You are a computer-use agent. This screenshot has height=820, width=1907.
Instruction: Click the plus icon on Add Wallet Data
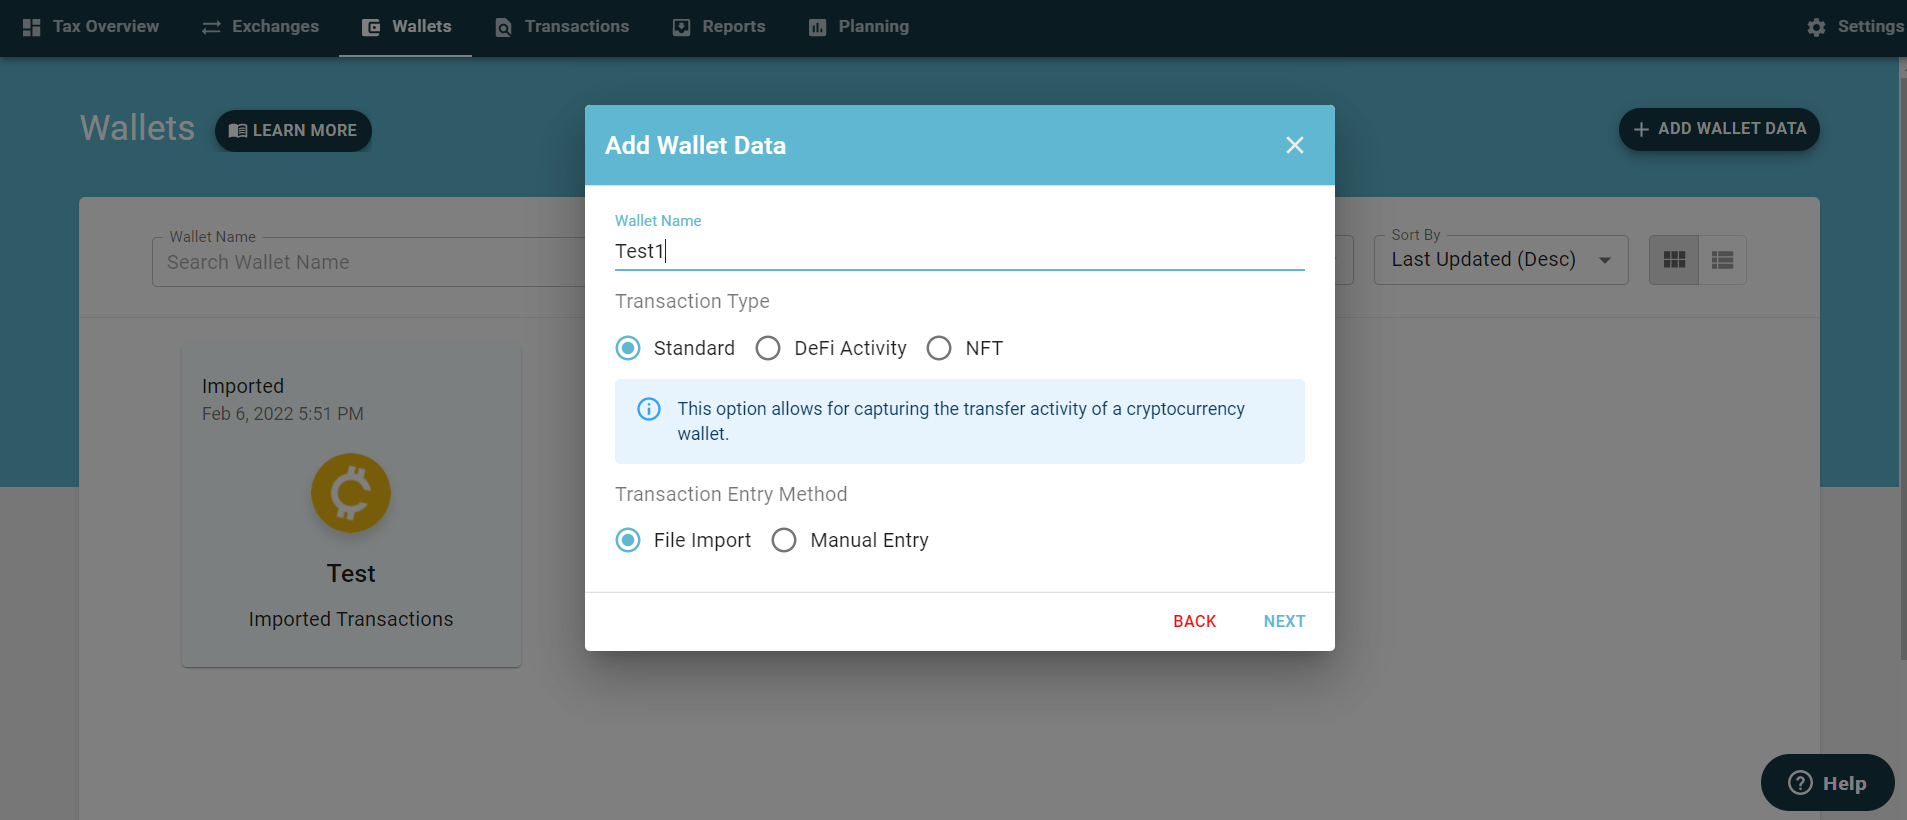point(1641,129)
